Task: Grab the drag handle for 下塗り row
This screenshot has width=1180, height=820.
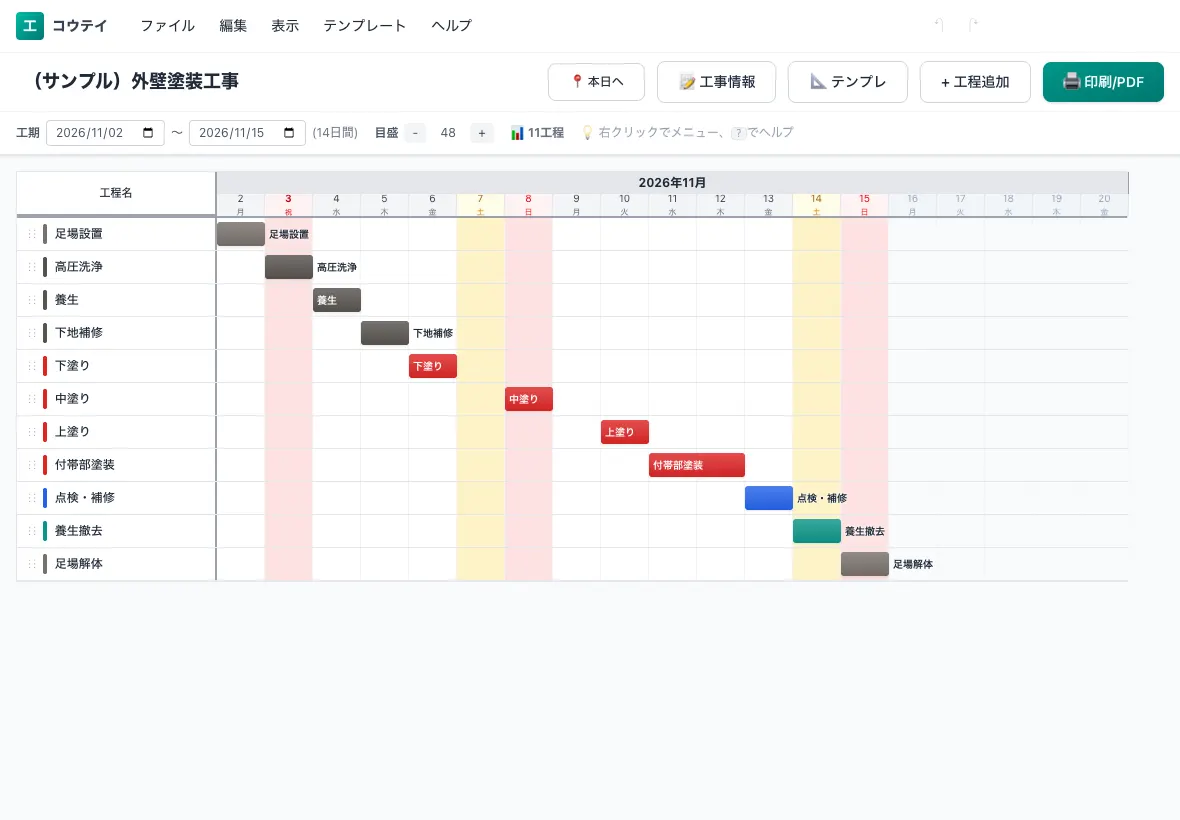Action: pos(32,366)
